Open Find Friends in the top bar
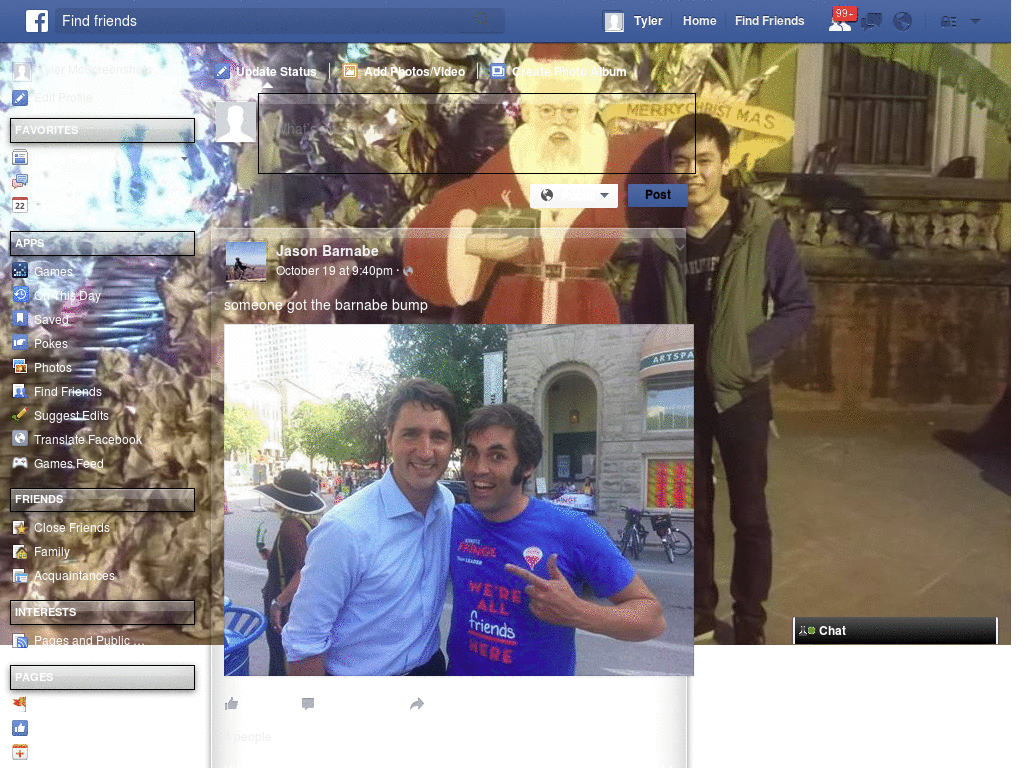The image size is (1024, 768). pos(769,21)
